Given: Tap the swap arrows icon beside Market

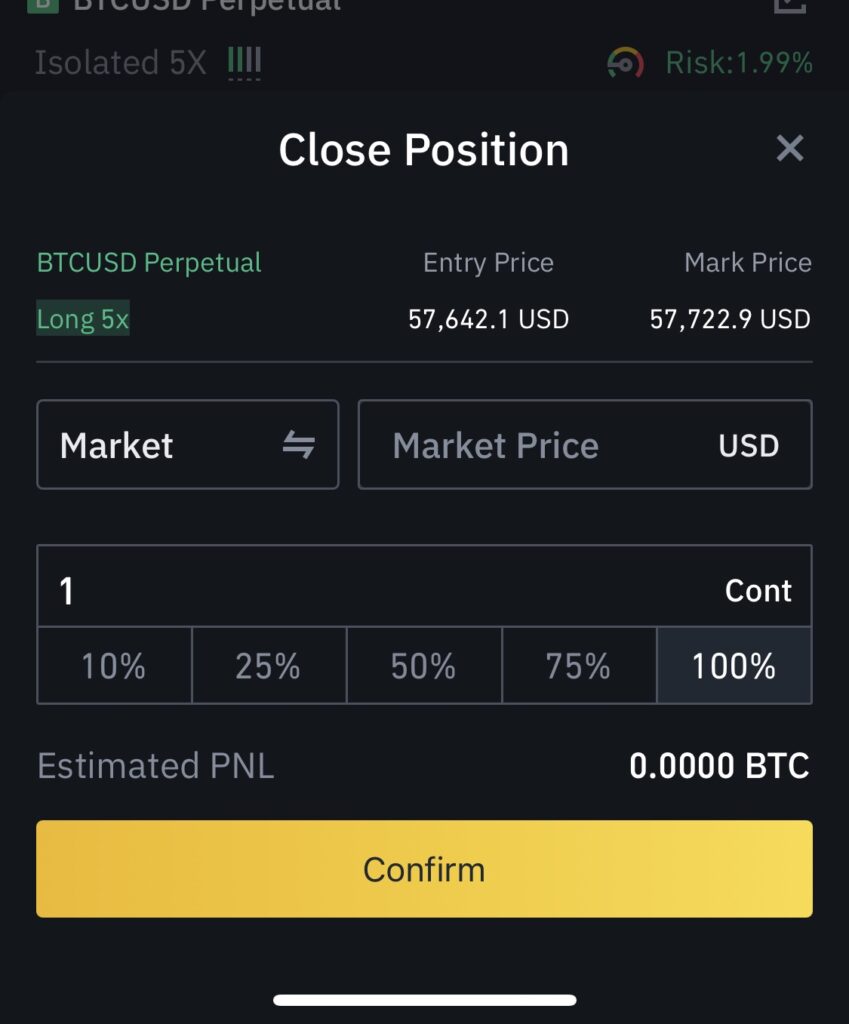Looking at the screenshot, I should (x=298, y=445).
